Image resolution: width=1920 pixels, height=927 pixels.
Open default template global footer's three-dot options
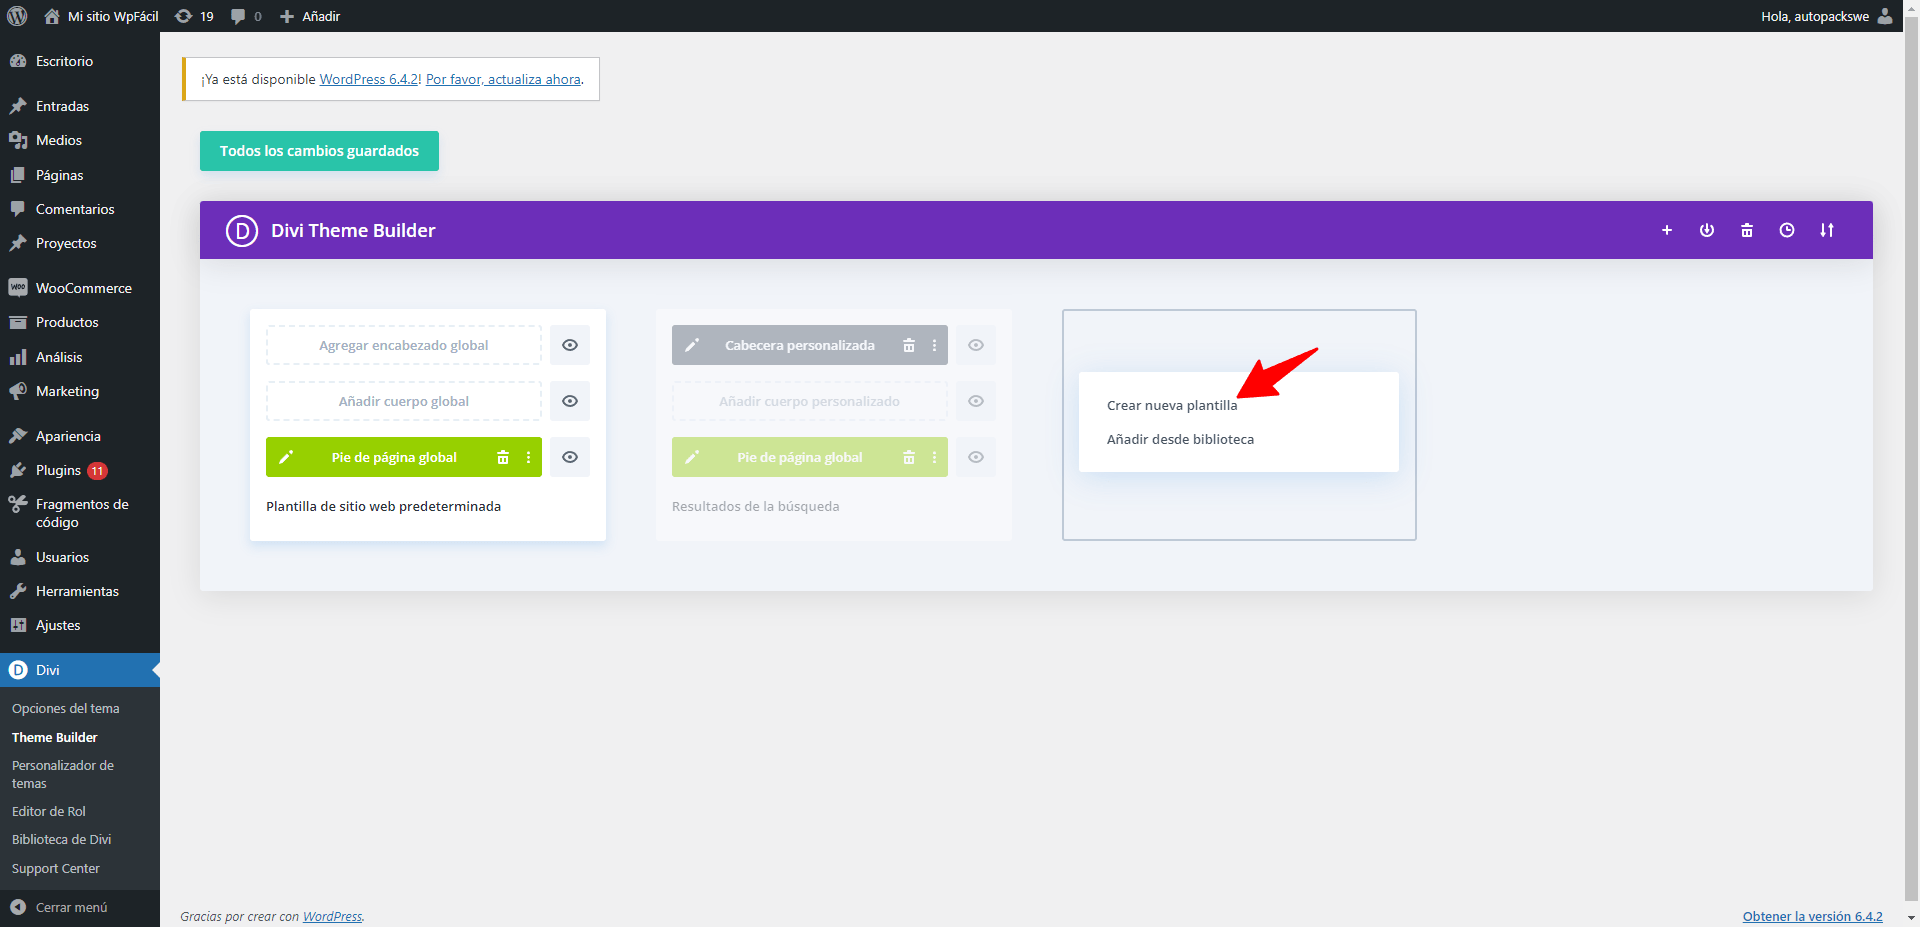[529, 457]
